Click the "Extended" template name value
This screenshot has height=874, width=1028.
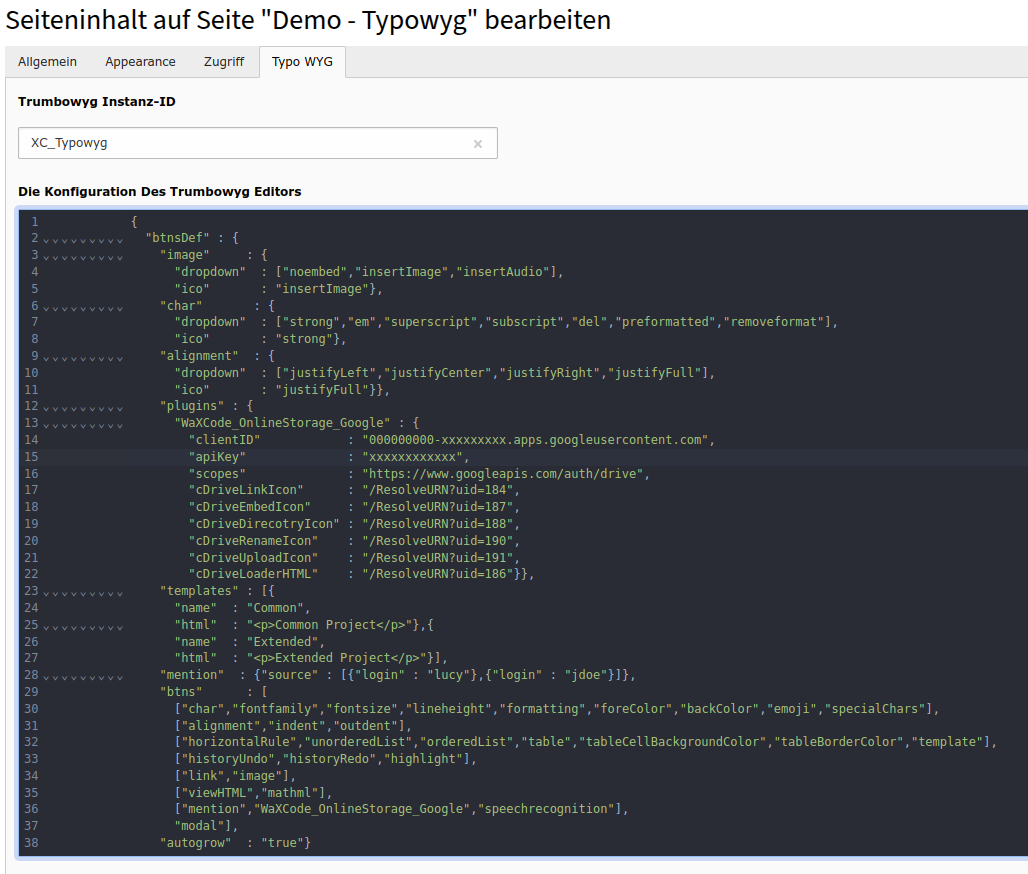pos(282,641)
